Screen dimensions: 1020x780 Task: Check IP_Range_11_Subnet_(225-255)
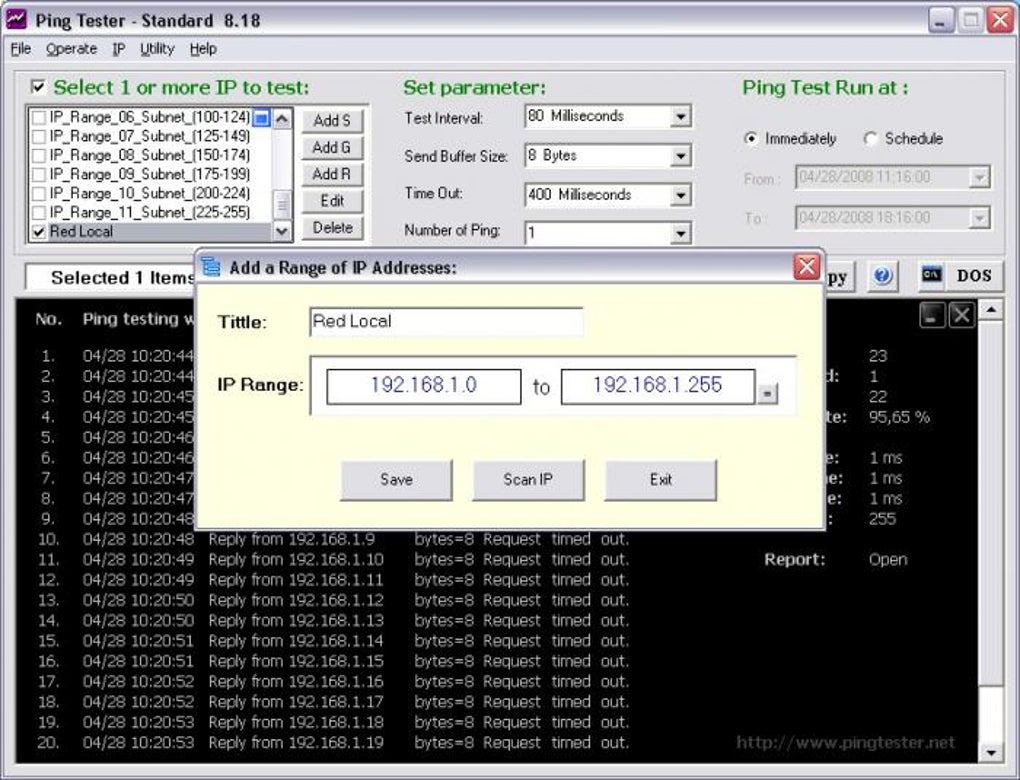click(x=38, y=213)
